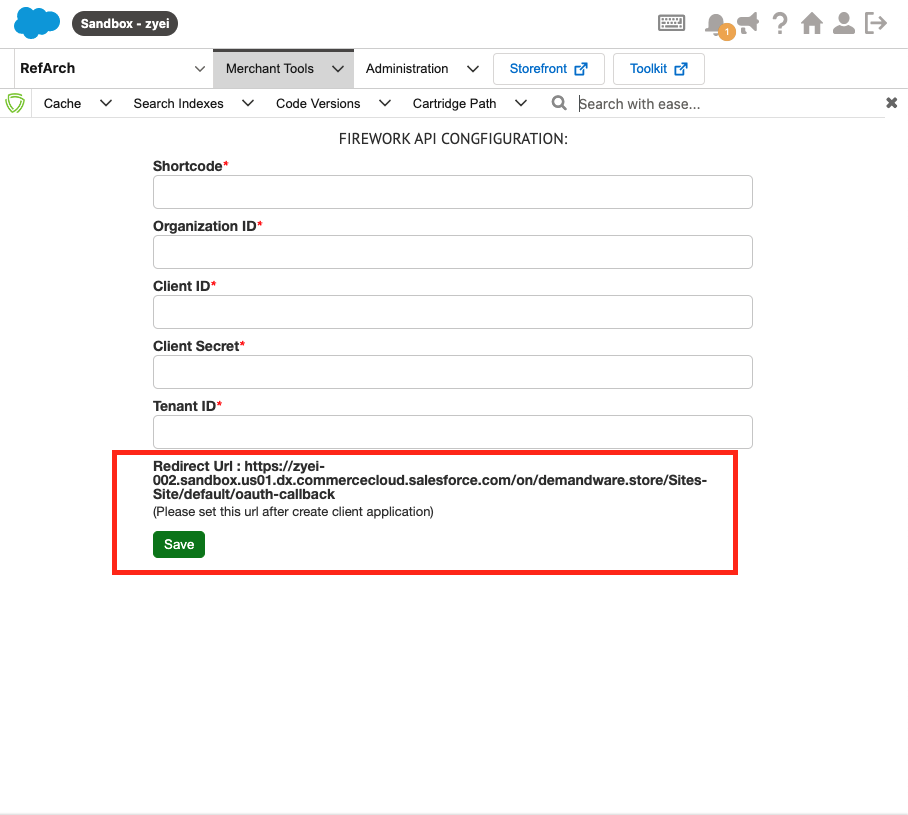Image resolution: width=908 pixels, height=815 pixels.
Task: Open the keyboard shortcuts icon
Action: tap(671, 23)
